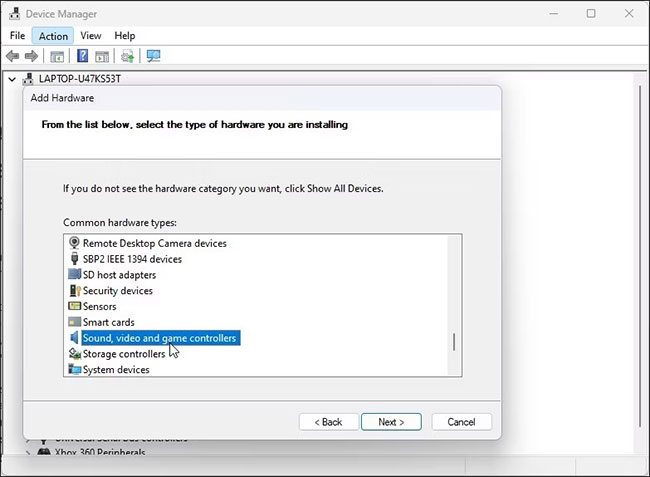Click the Forward arrow toolbar icon
Viewport: 650px width, 477px height.
click(x=32, y=56)
